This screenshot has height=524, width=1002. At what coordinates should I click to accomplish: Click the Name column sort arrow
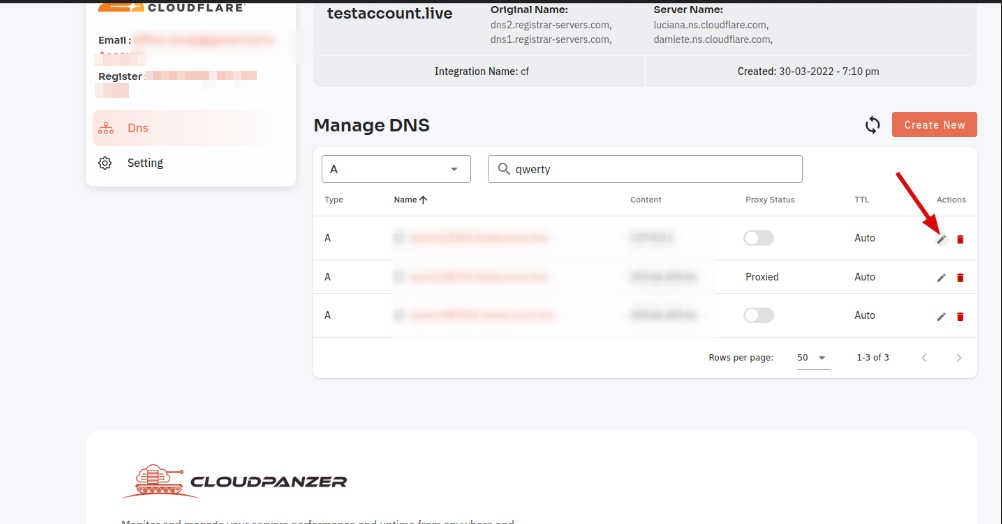click(x=423, y=199)
